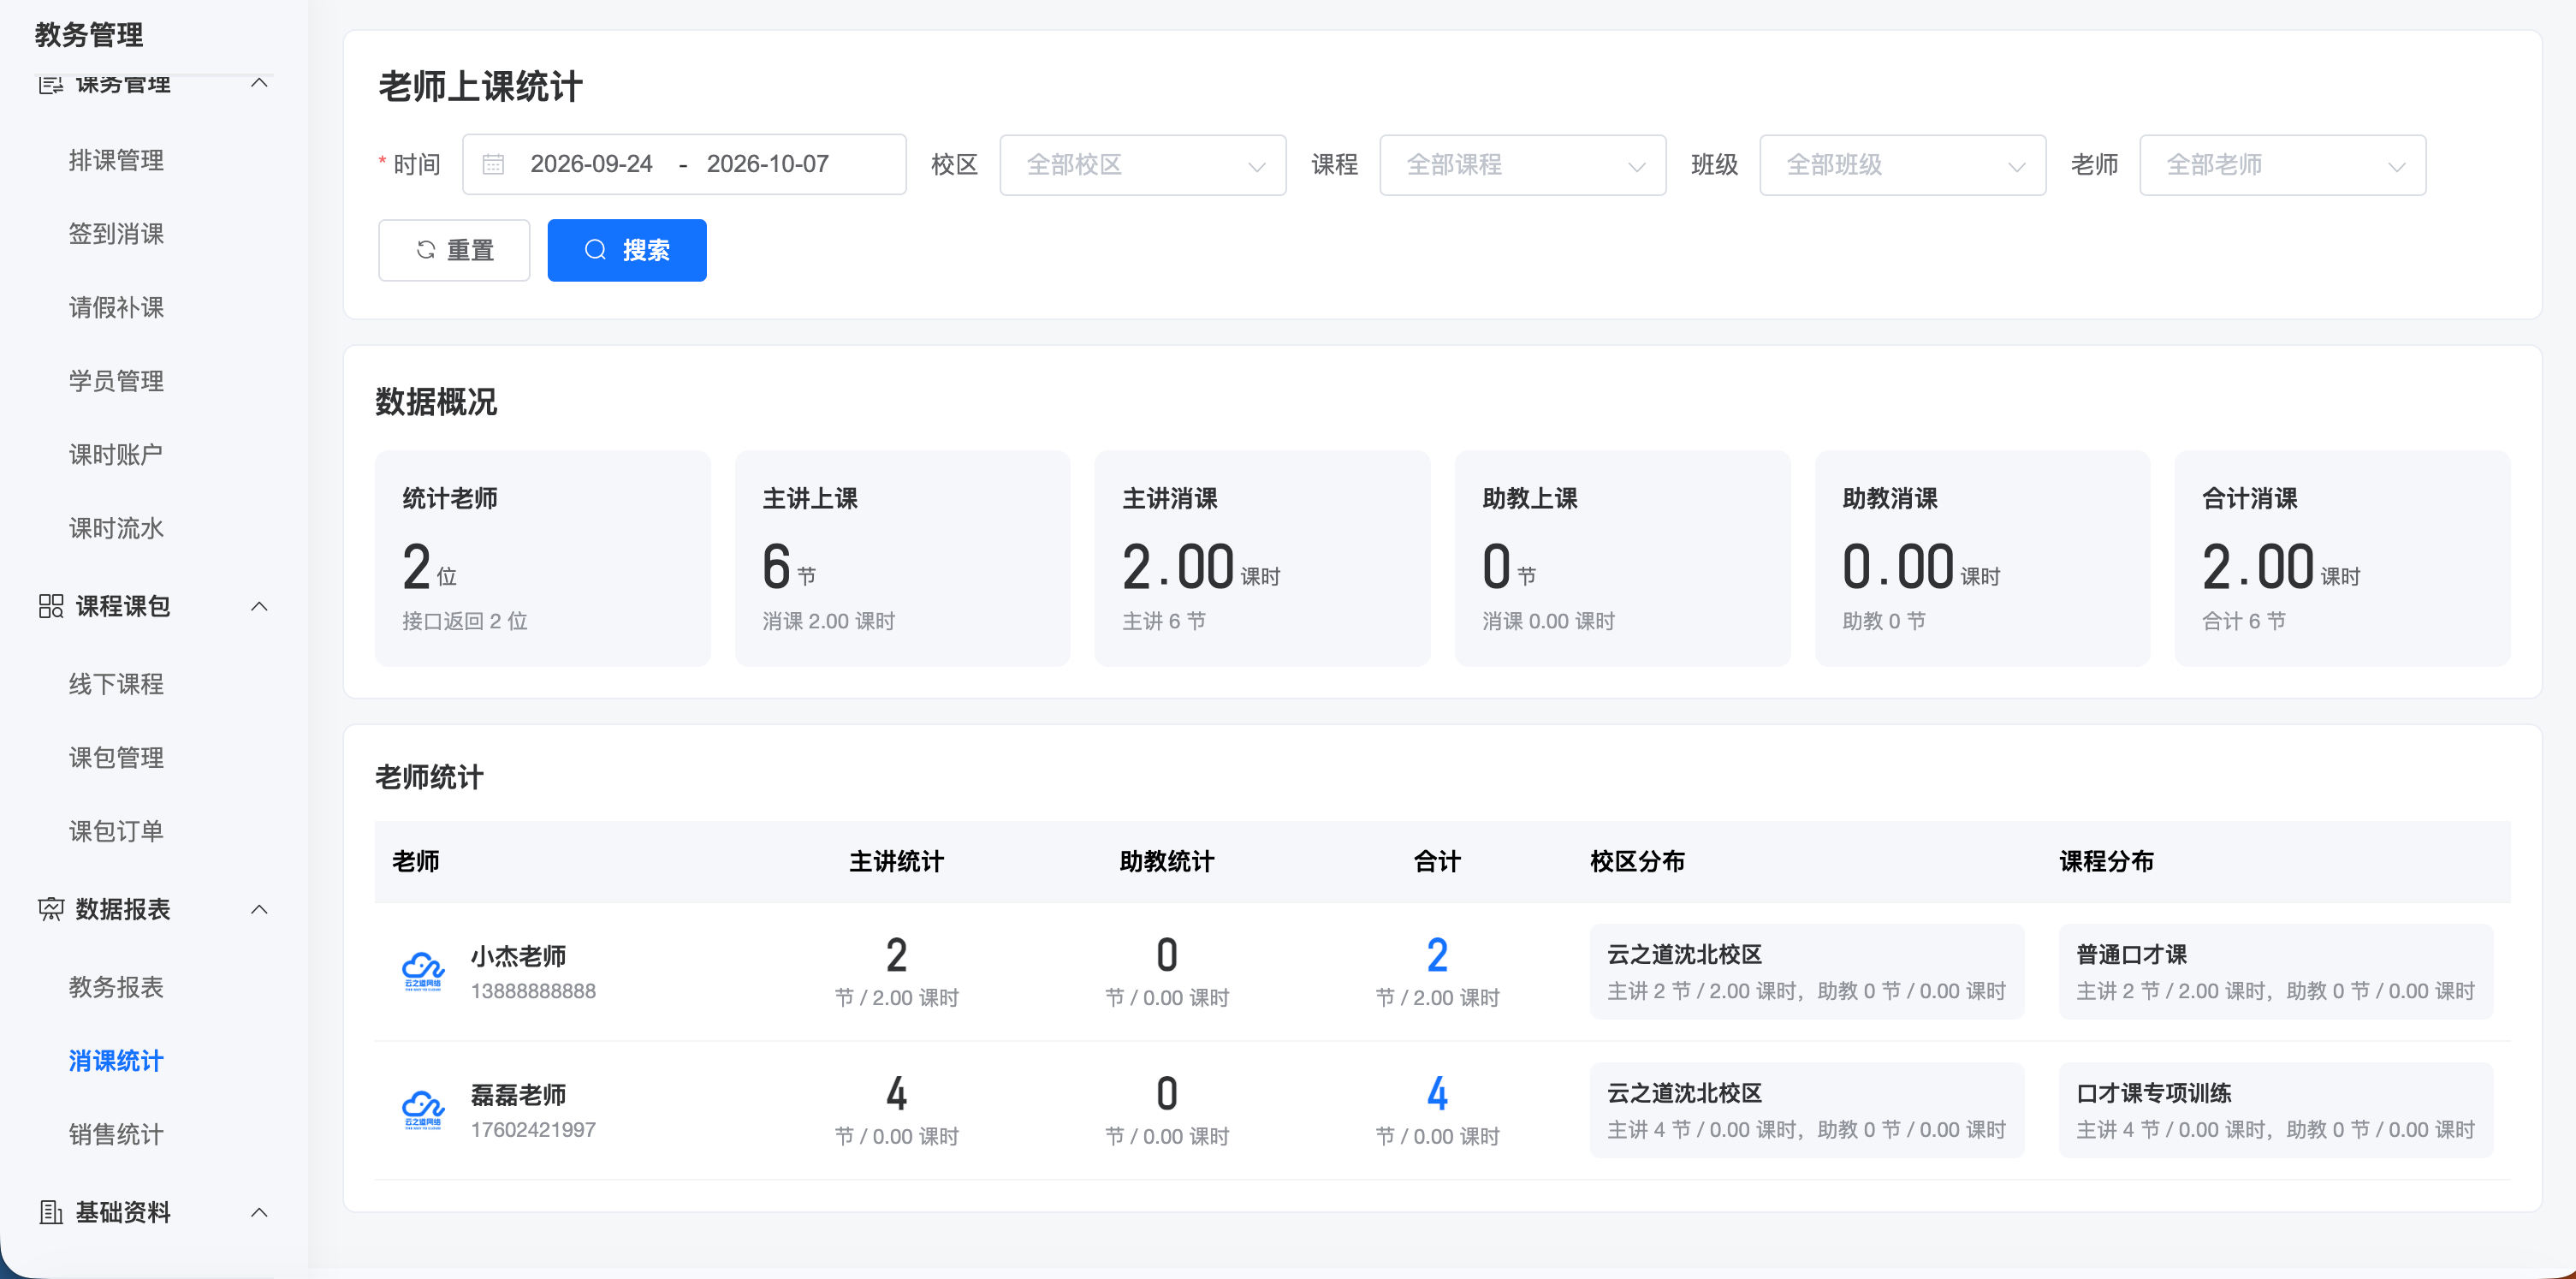Click 磊磊老师's cloud avatar icon
Viewport: 2576px width, 1279px height.
tap(423, 1110)
